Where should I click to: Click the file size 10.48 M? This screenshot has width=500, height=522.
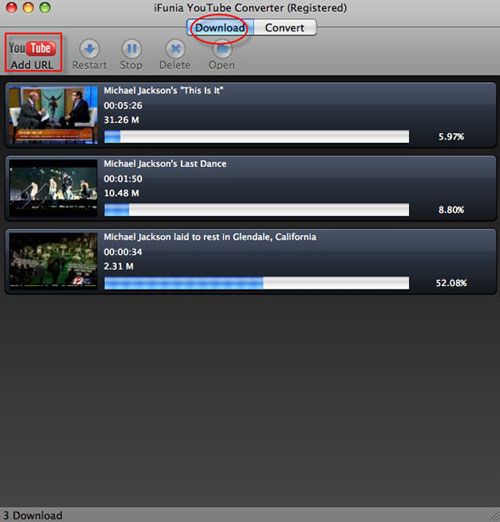coord(121,193)
